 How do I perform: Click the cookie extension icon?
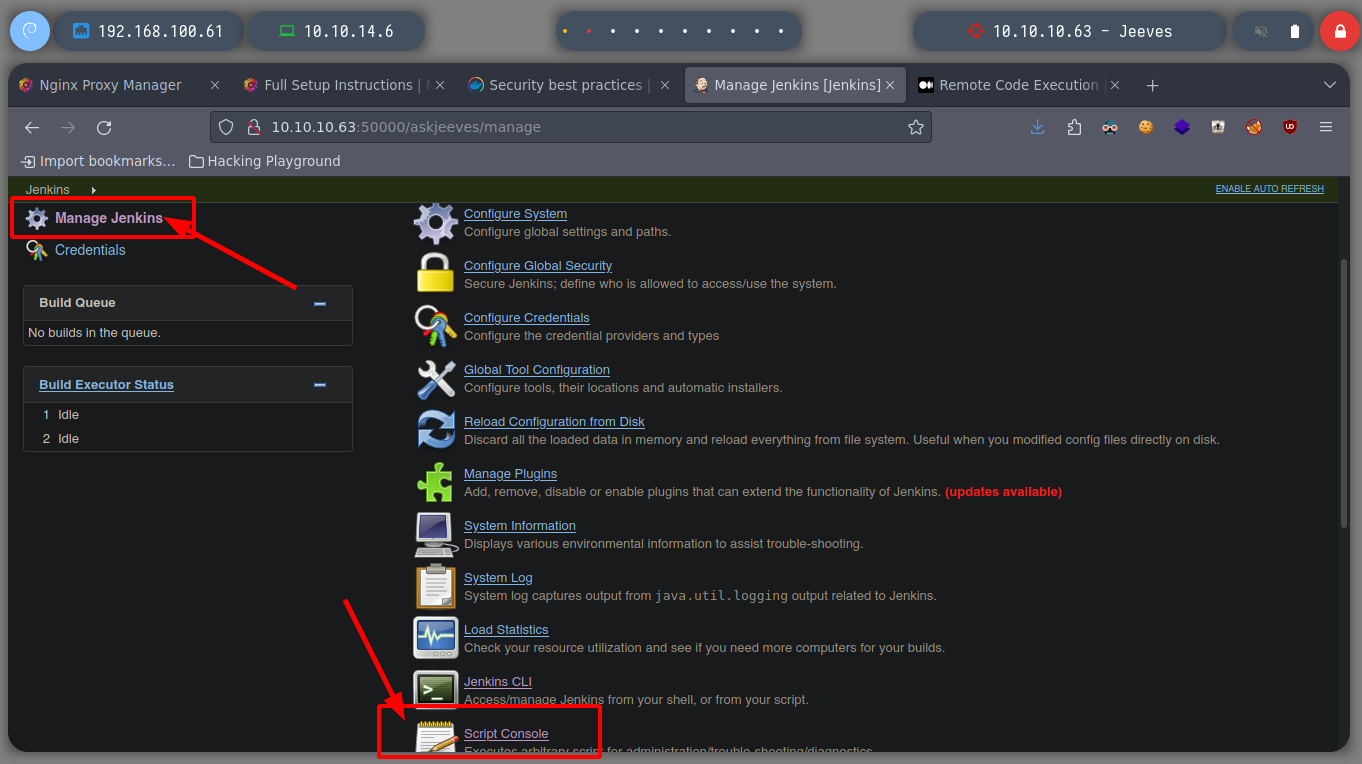1146,127
